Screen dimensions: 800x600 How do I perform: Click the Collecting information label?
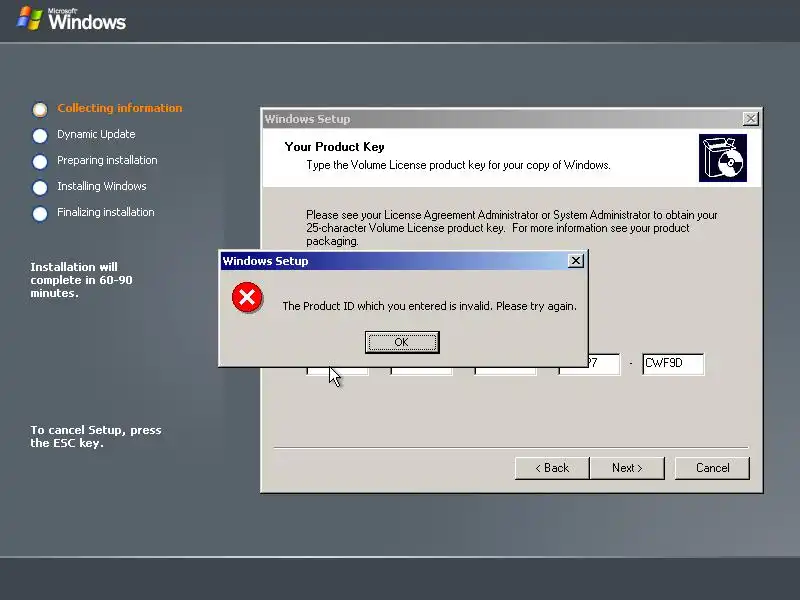[x=119, y=108]
